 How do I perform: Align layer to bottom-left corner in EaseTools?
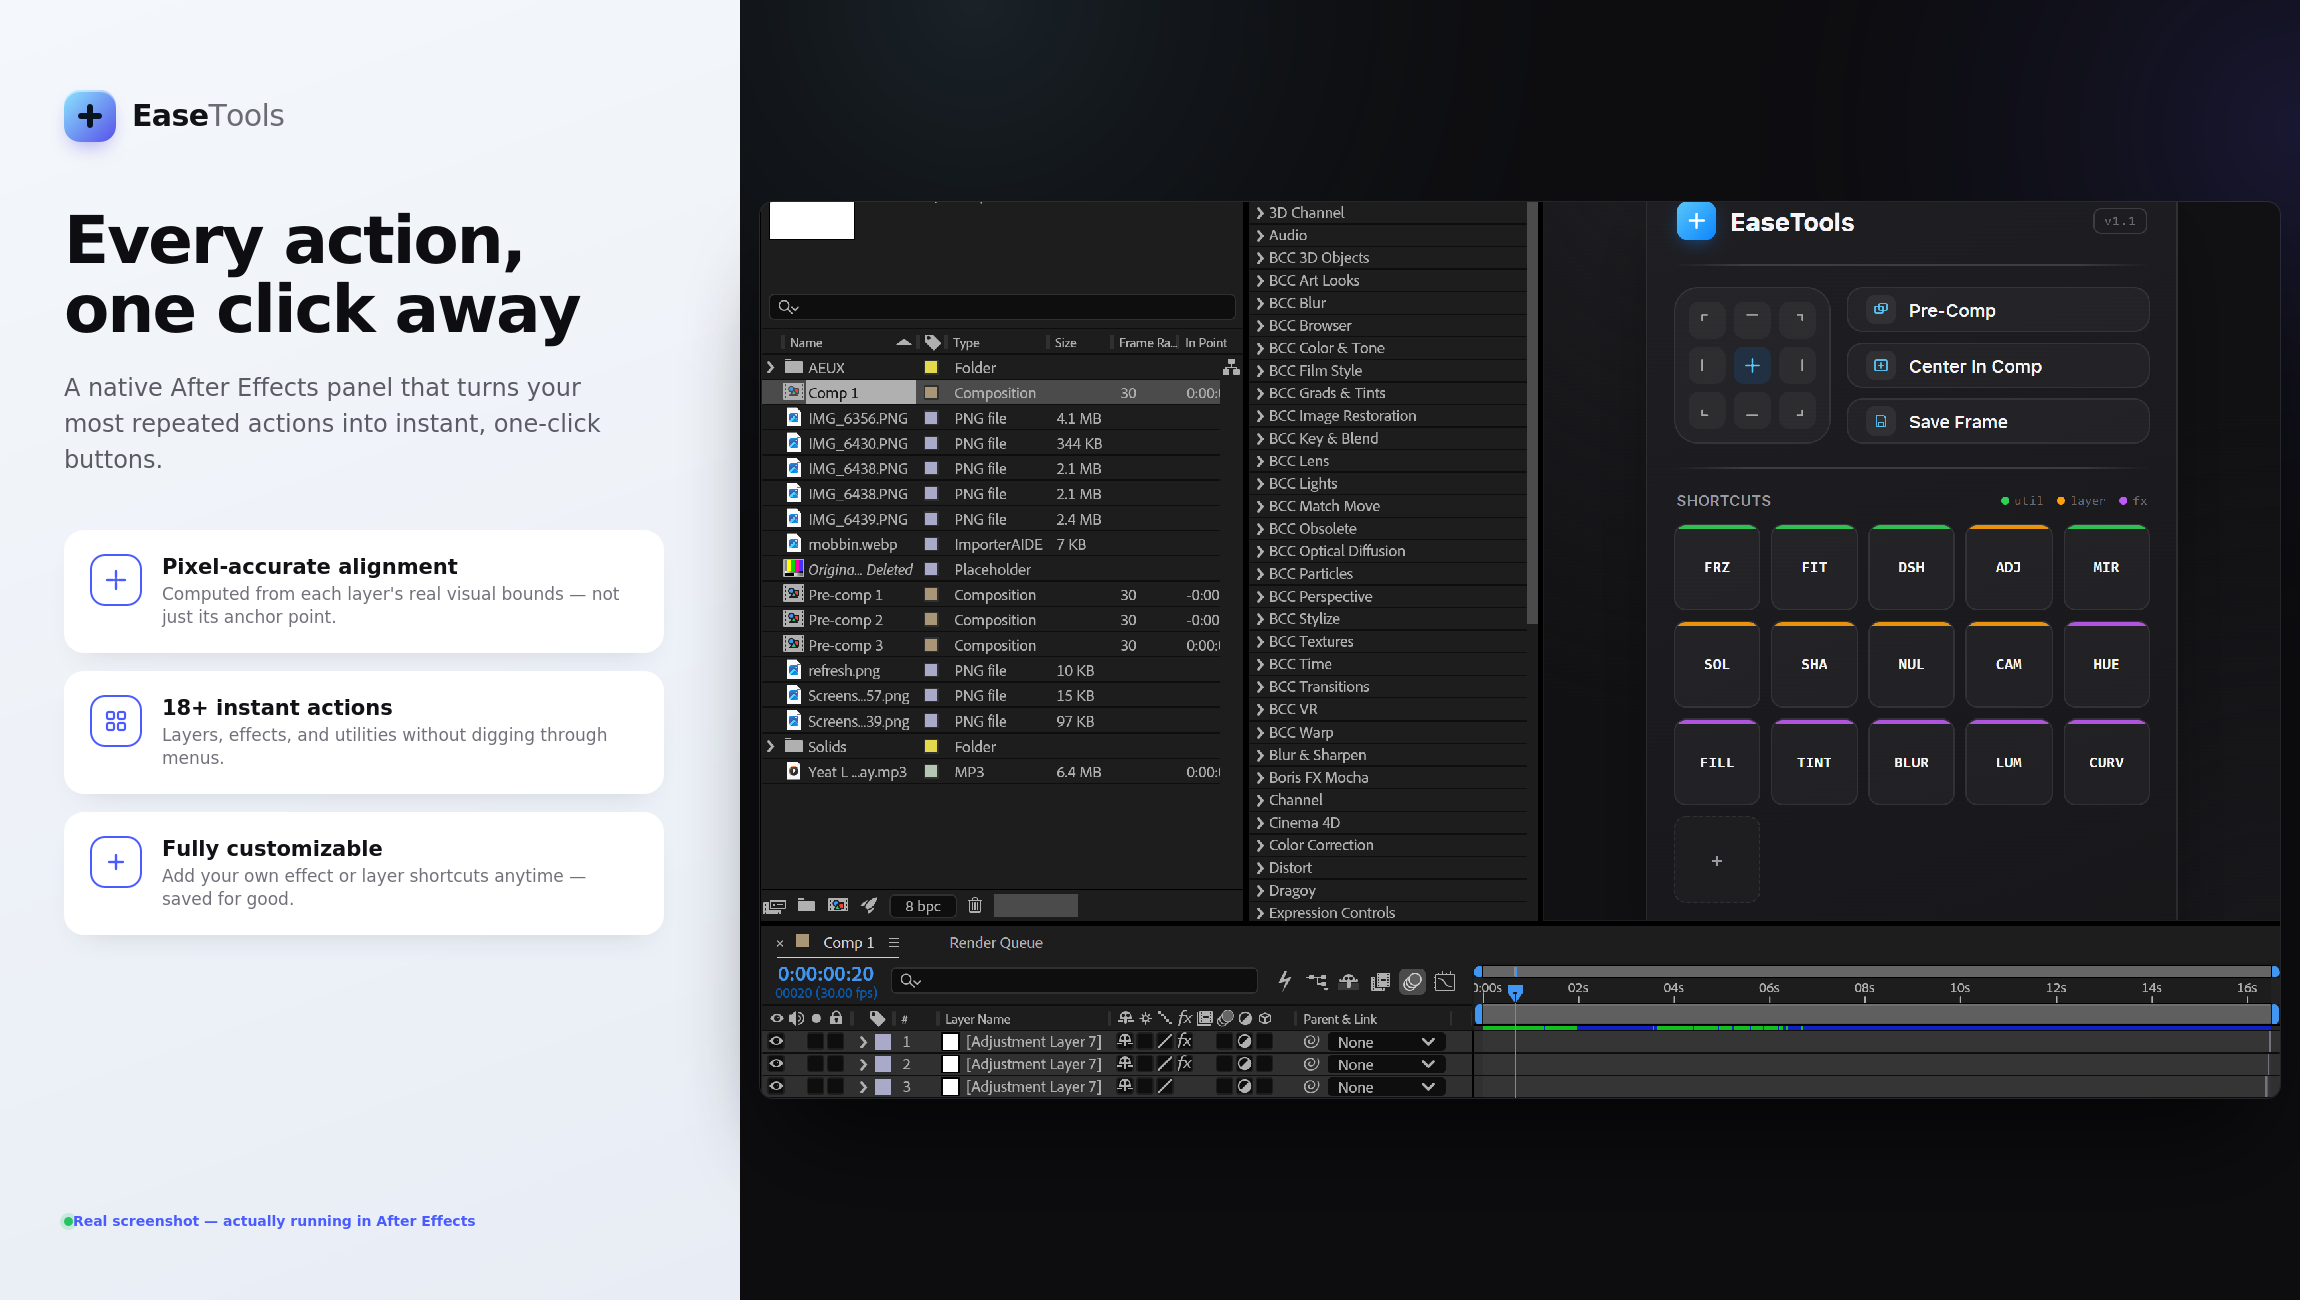point(1705,412)
